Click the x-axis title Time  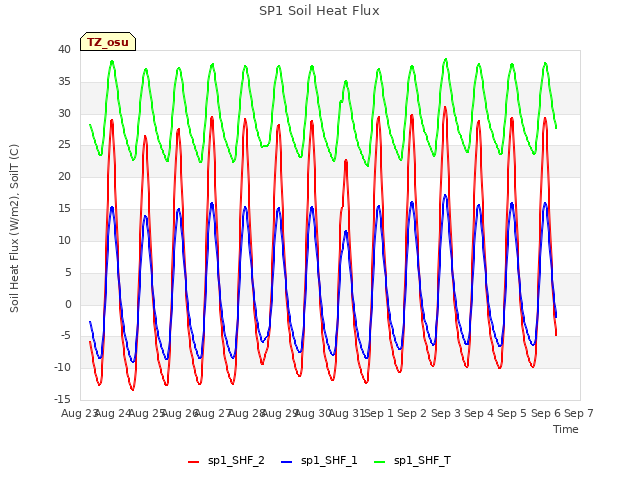click(566, 429)
